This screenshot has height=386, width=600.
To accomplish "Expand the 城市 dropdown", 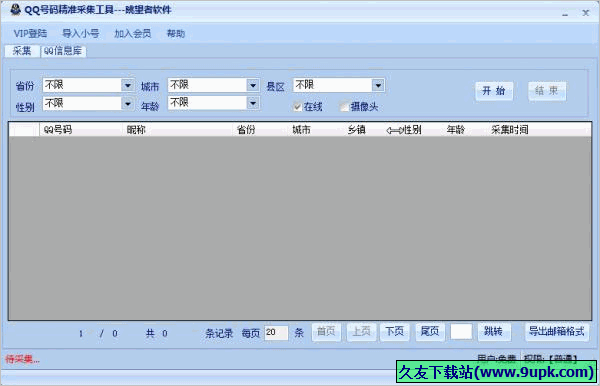I will pos(253,85).
